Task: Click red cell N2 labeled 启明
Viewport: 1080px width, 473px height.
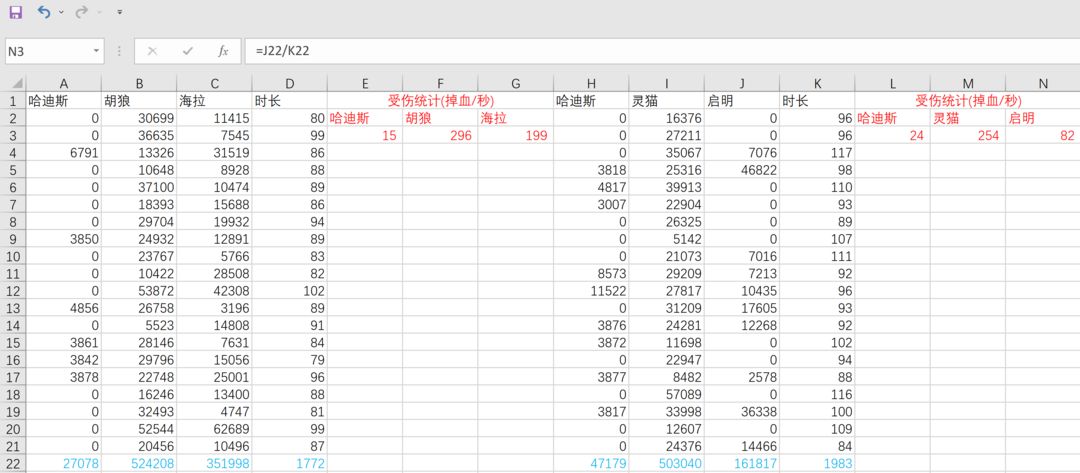Action: point(1043,118)
